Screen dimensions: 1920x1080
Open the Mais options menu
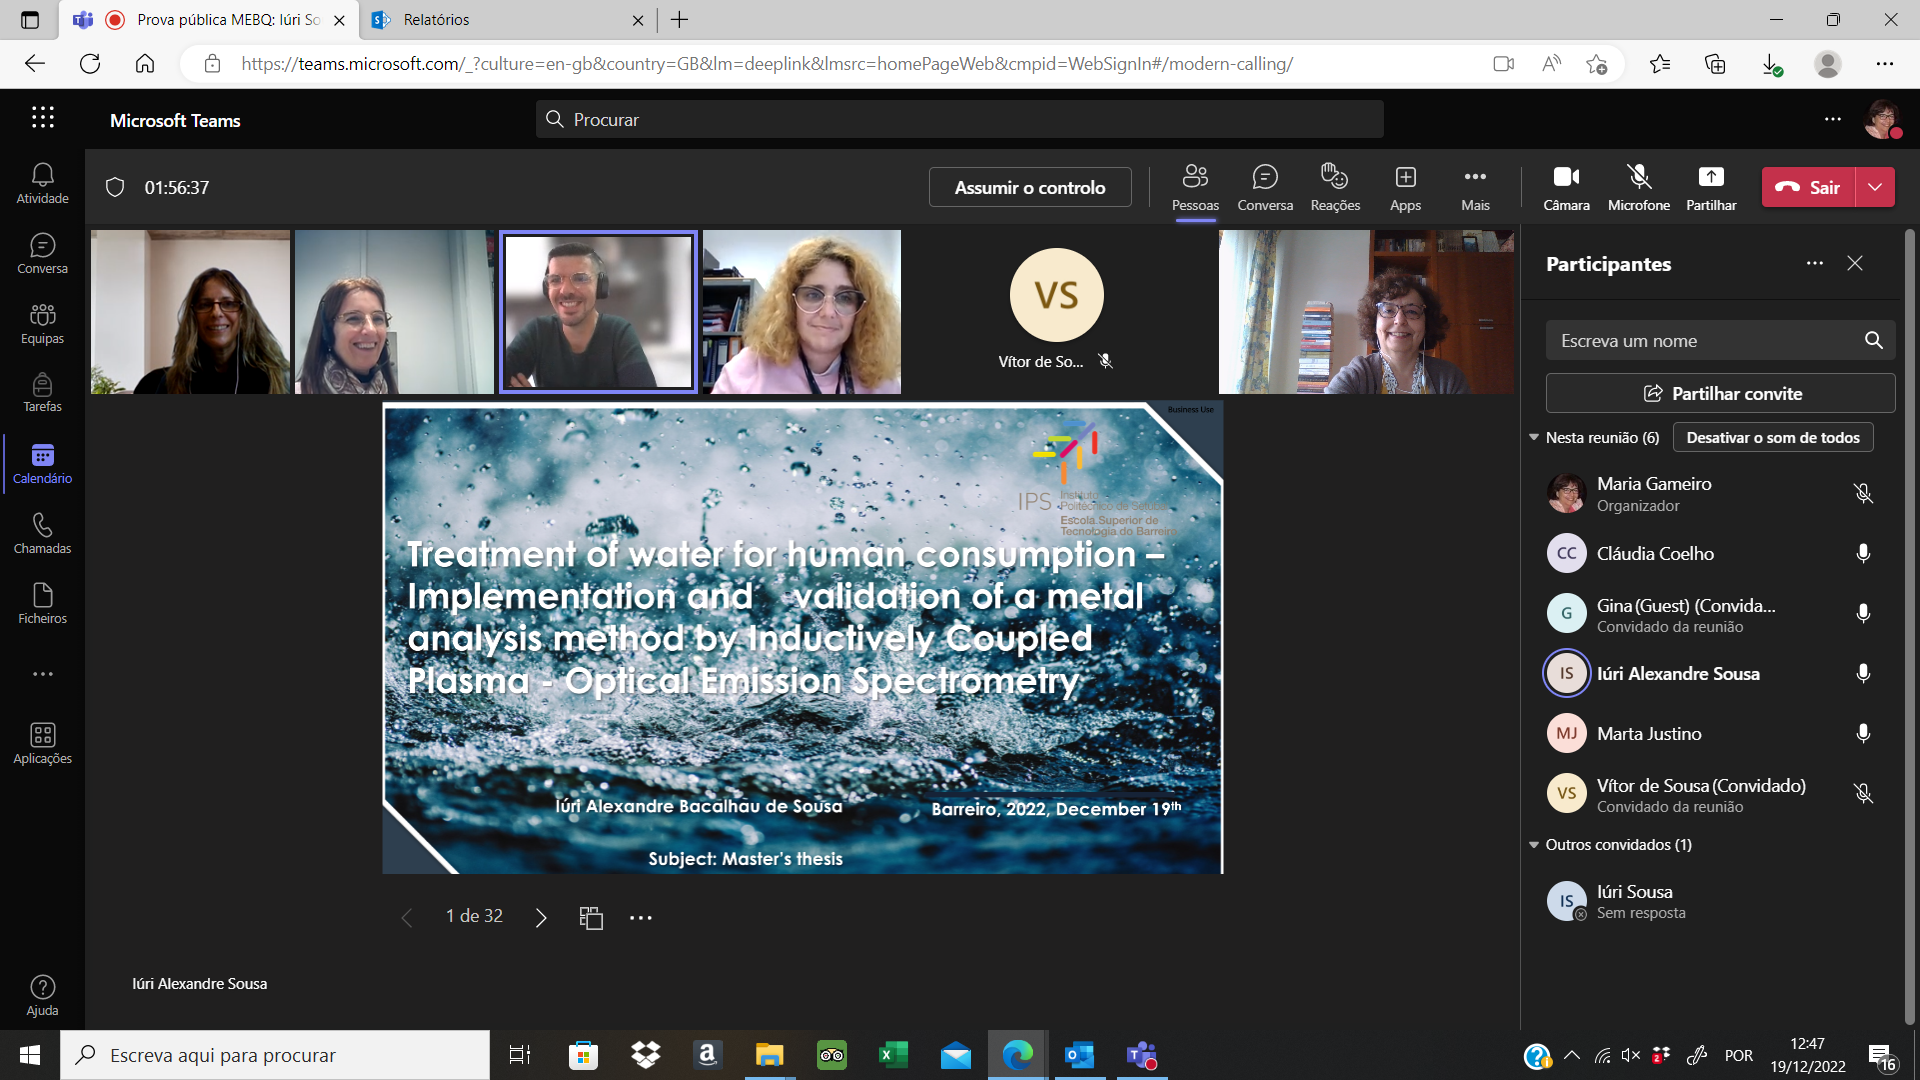pos(1475,187)
